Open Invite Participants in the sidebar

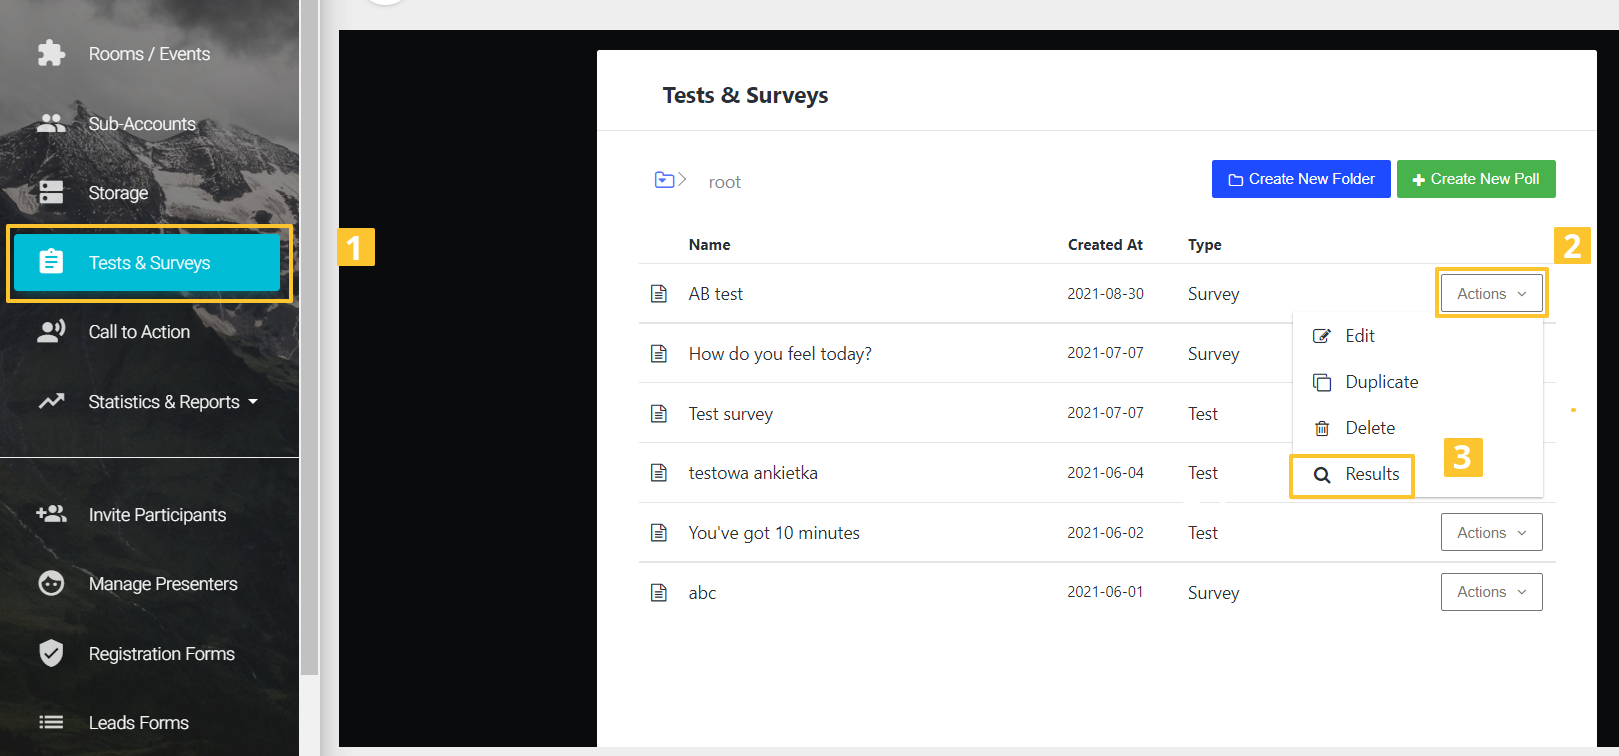[157, 515]
